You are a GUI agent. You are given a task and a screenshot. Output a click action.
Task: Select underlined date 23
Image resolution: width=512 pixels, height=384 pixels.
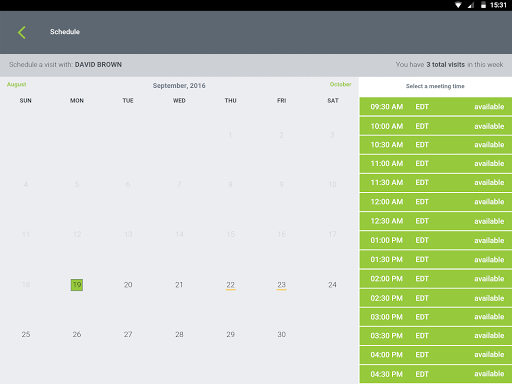281,285
